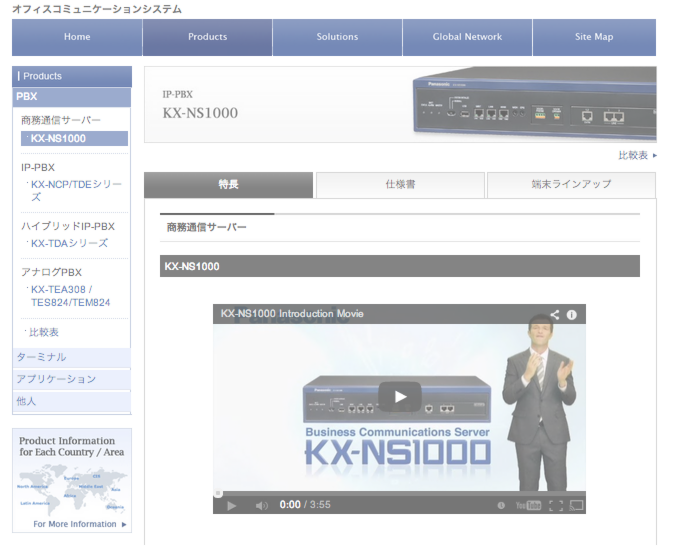Open the 比較表 link in sidebar
The width and height of the screenshot is (675, 550).
[x=43, y=332]
